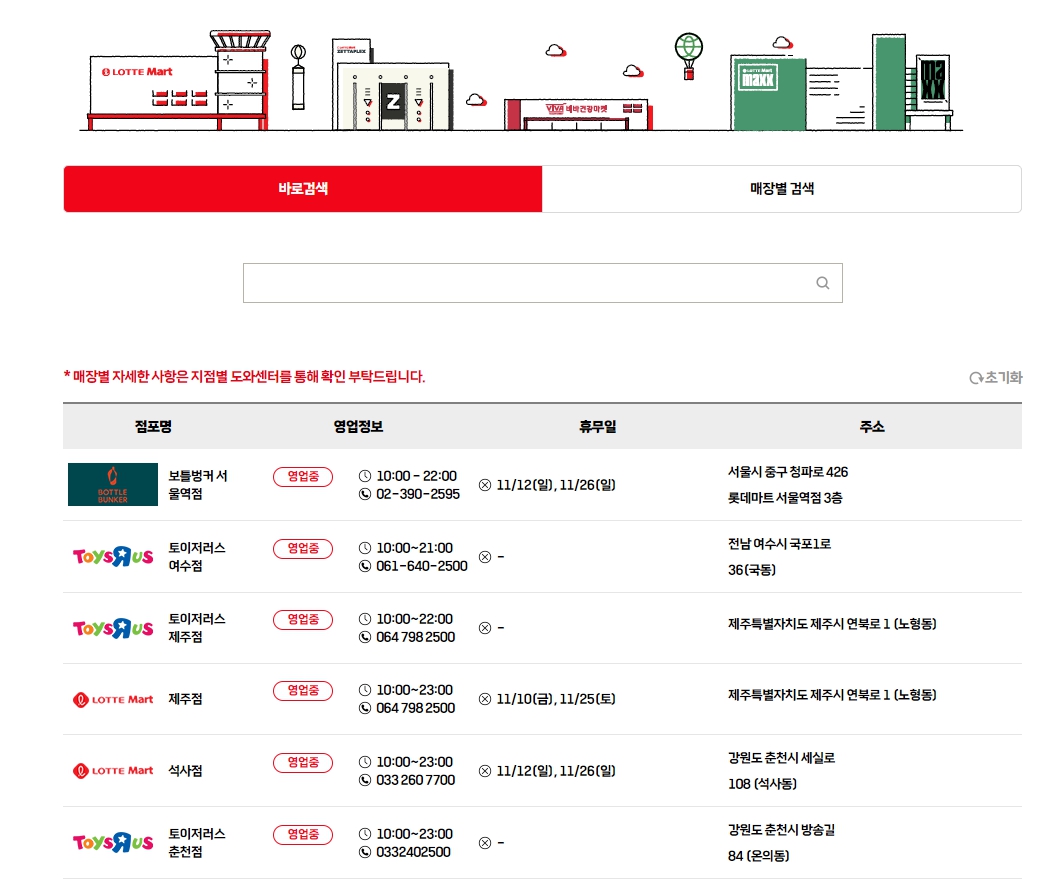Click clock icon in 토이저러스 제주점 row
This screenshot has height=884, width=1062.
[x=364, y=619]
